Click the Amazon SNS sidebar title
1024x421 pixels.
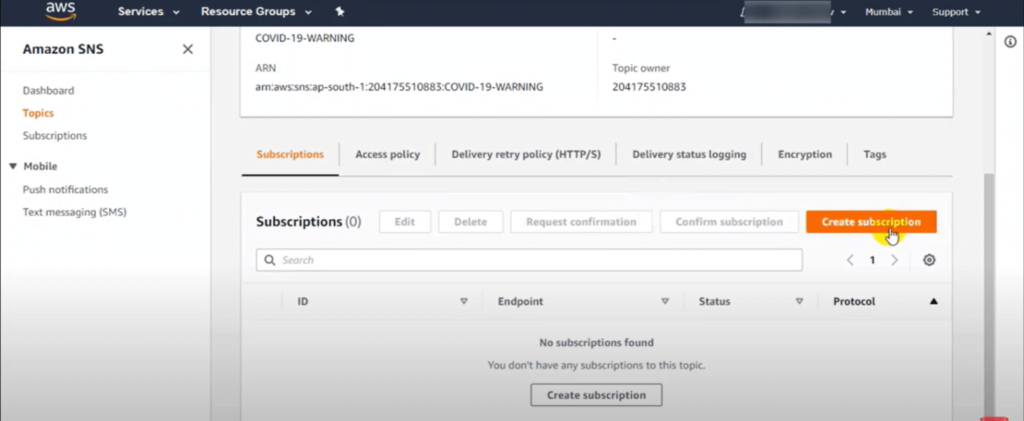coord(63,50)
